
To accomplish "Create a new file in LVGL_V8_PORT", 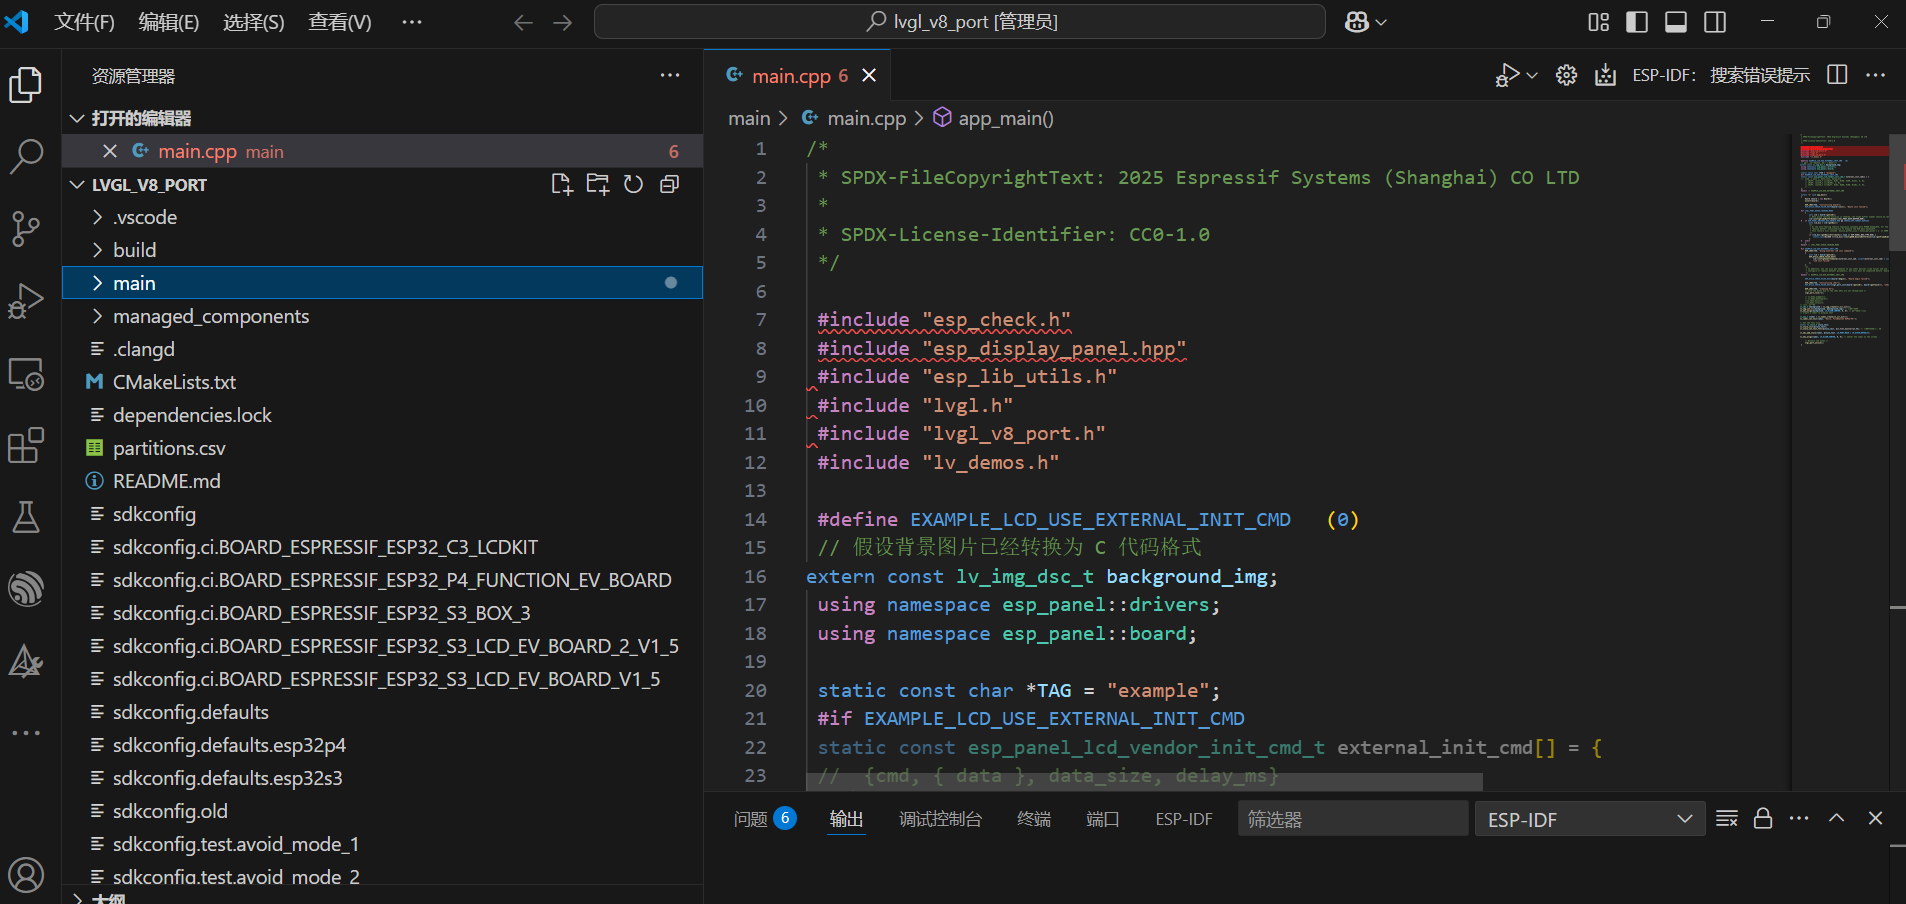I will pyautogui.click(x=562, y=184).
